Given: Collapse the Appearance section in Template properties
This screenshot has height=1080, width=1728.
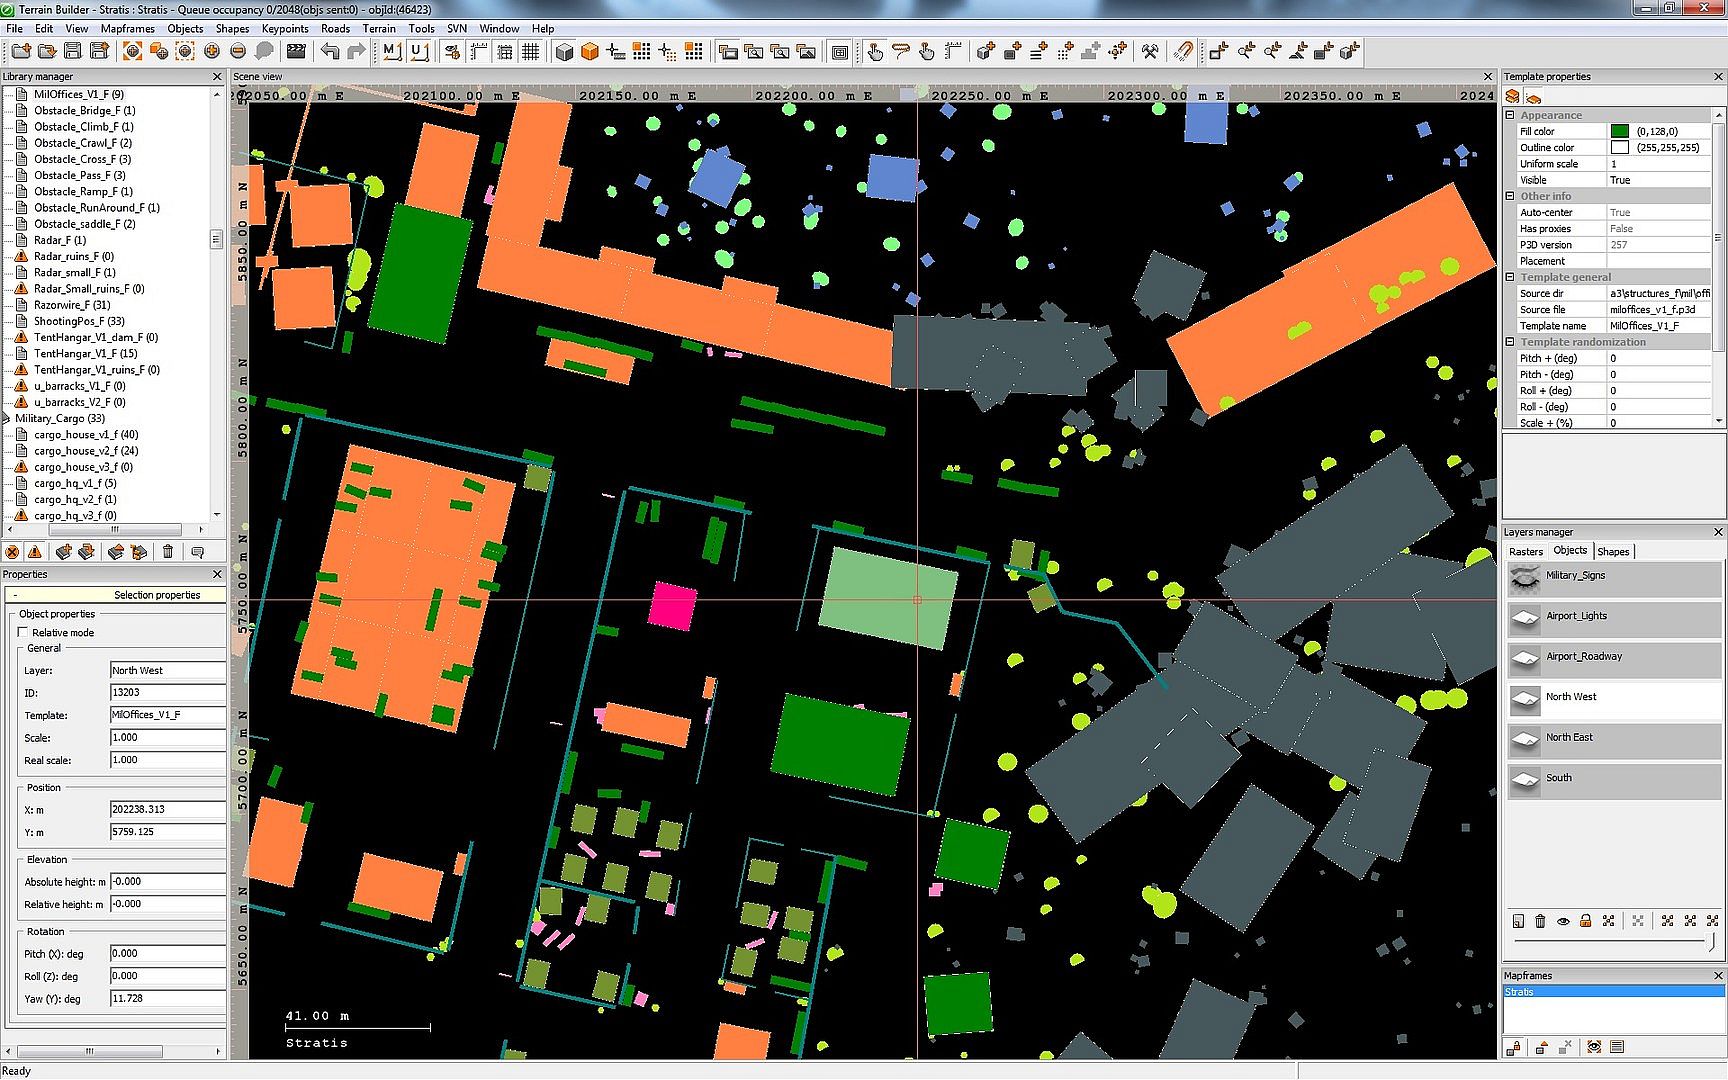Looking at the screenshot, I should (1510, 115).
